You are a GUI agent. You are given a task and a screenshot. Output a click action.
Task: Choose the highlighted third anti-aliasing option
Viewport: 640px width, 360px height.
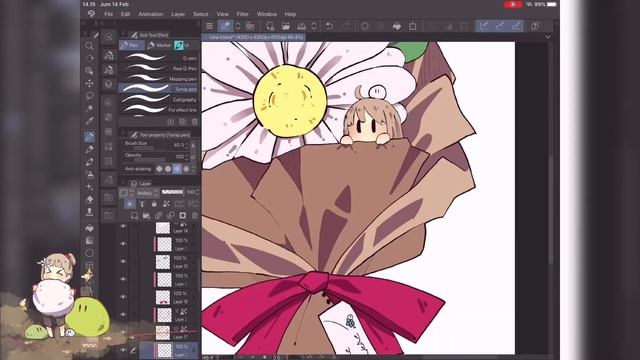point(177,169)
